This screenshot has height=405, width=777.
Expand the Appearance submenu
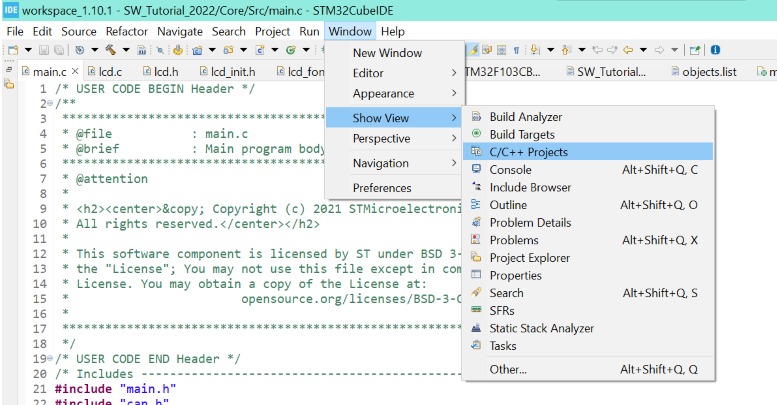383,94
